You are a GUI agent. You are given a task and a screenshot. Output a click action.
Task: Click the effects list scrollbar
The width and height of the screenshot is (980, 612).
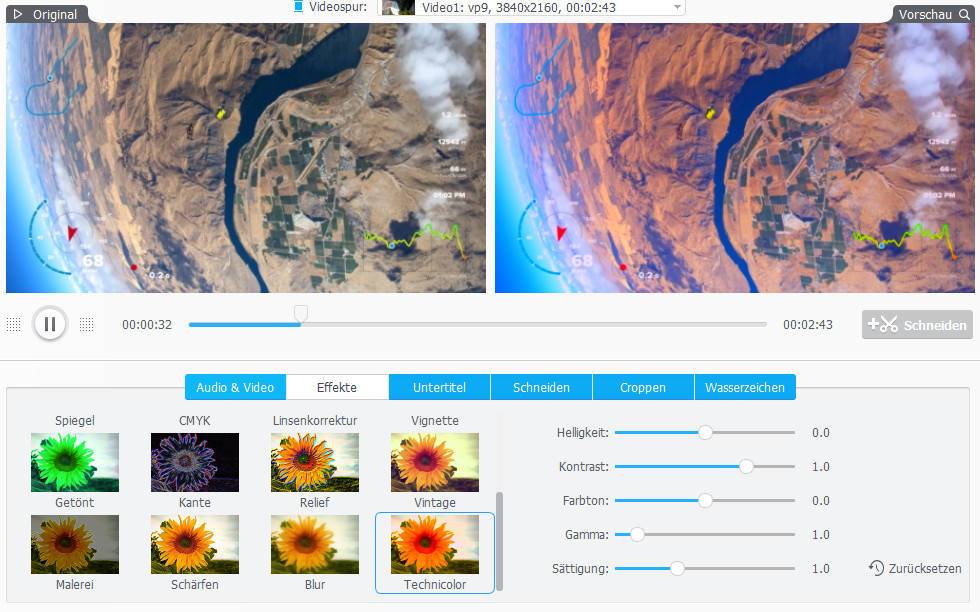(499, 541)
